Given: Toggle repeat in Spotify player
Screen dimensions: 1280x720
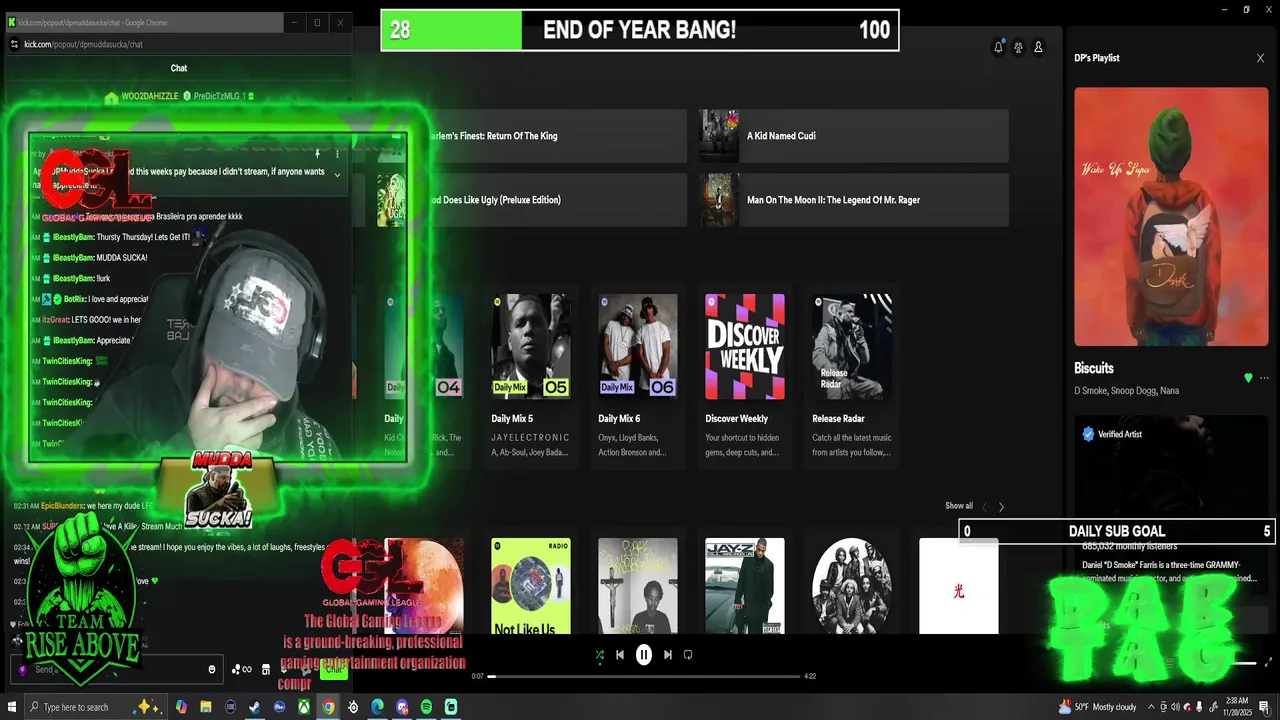Looking at the screenshot, I should pos(688,655).
